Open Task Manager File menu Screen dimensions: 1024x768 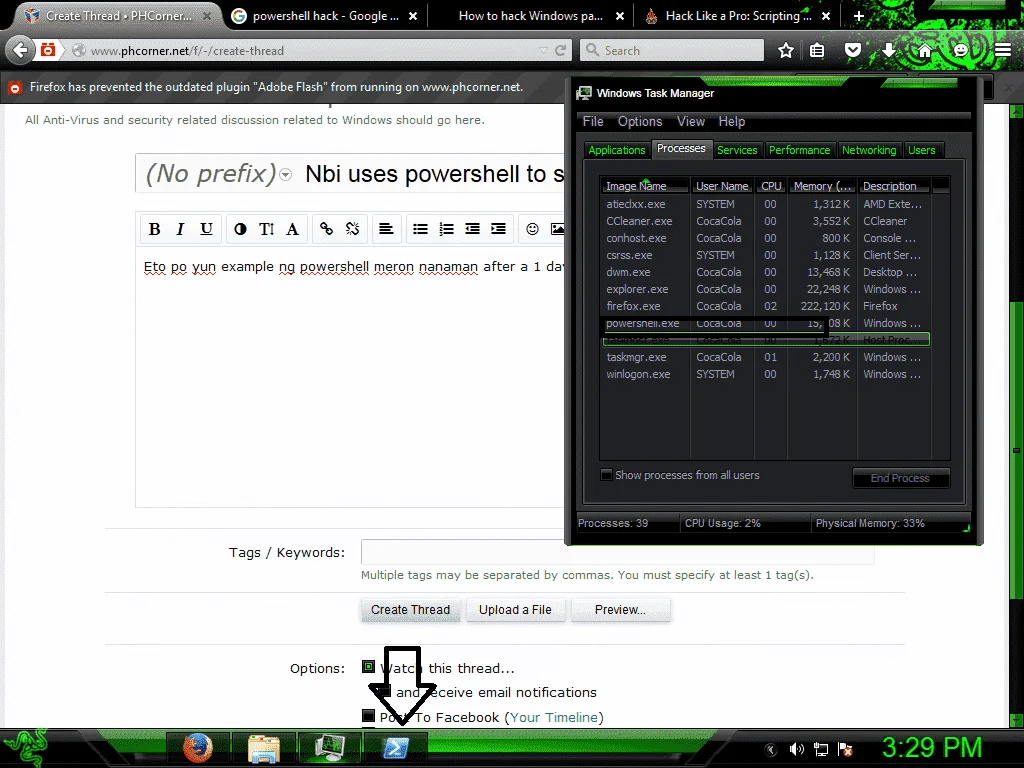coord(593,121)
